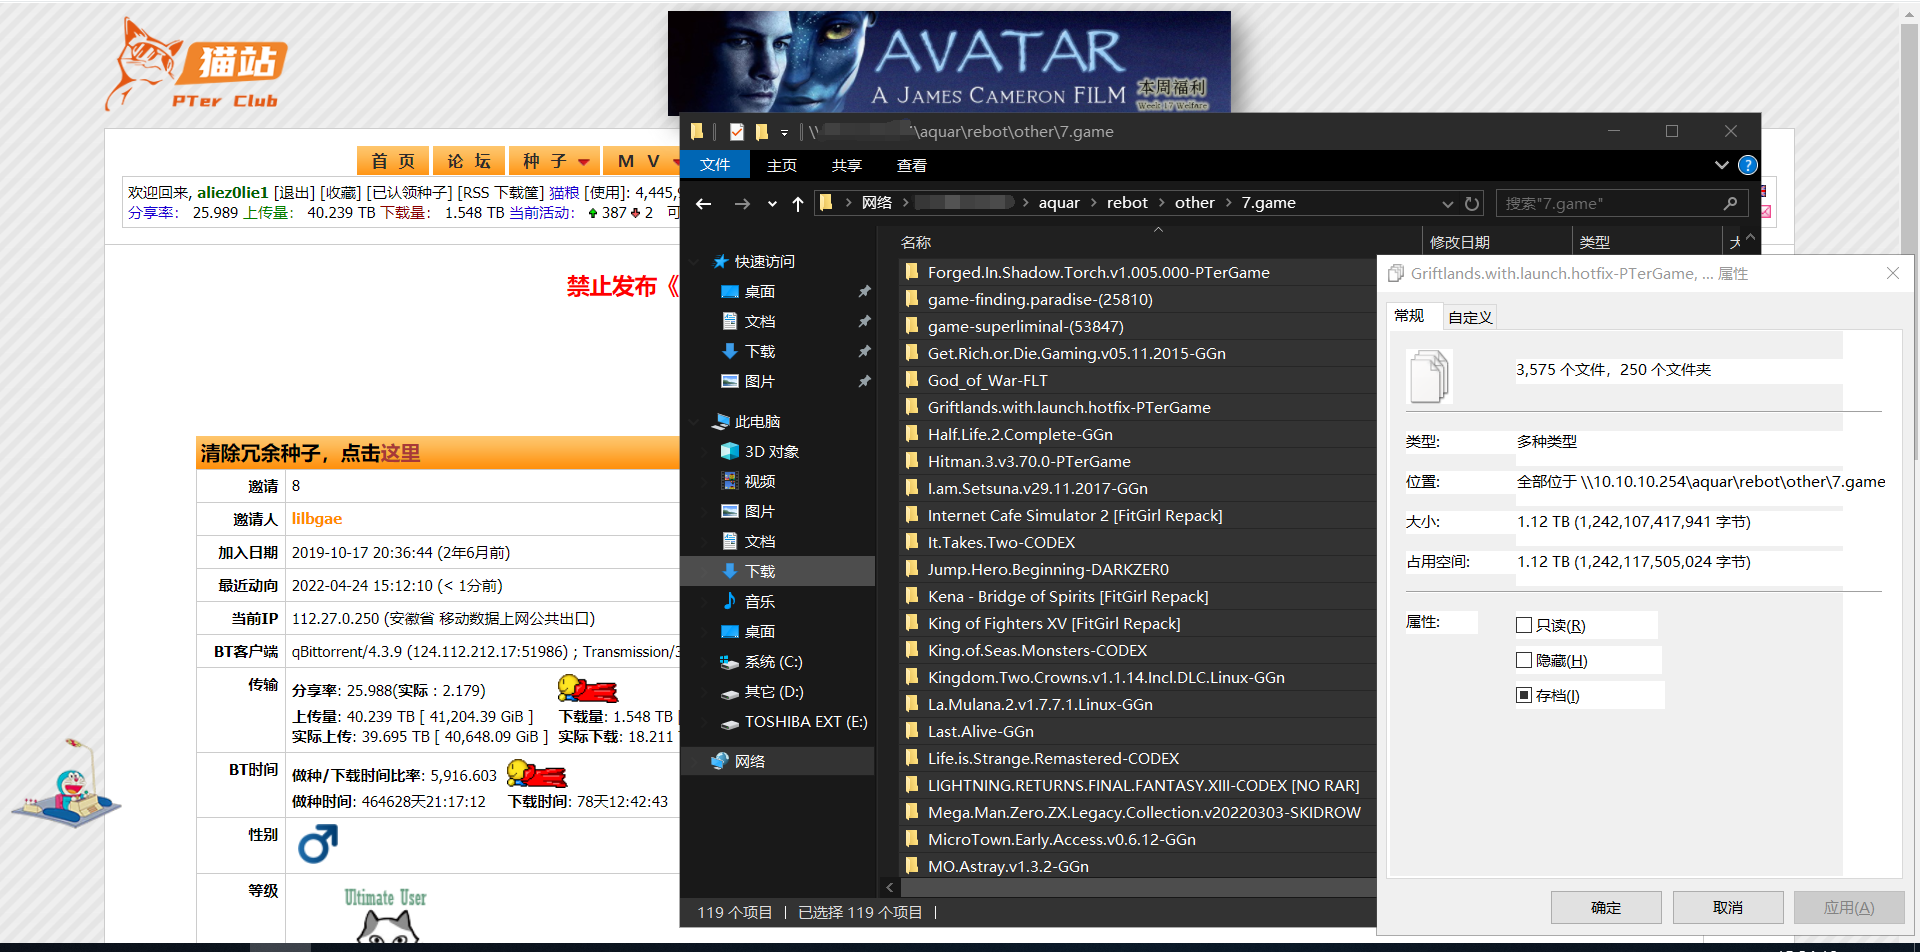Click the Last.Alive-GGn folder icon
This screenshot has width=1920, height=952.
click(911, 731)
